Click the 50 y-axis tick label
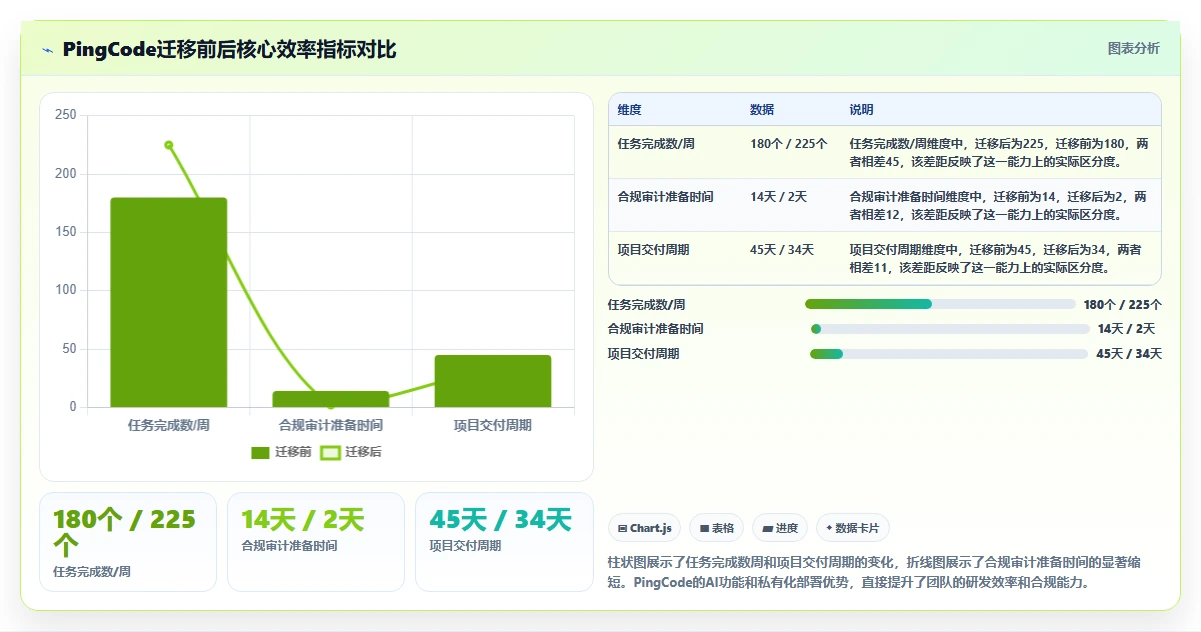This screenshot has width=1201, height=632. coord(69,349)
